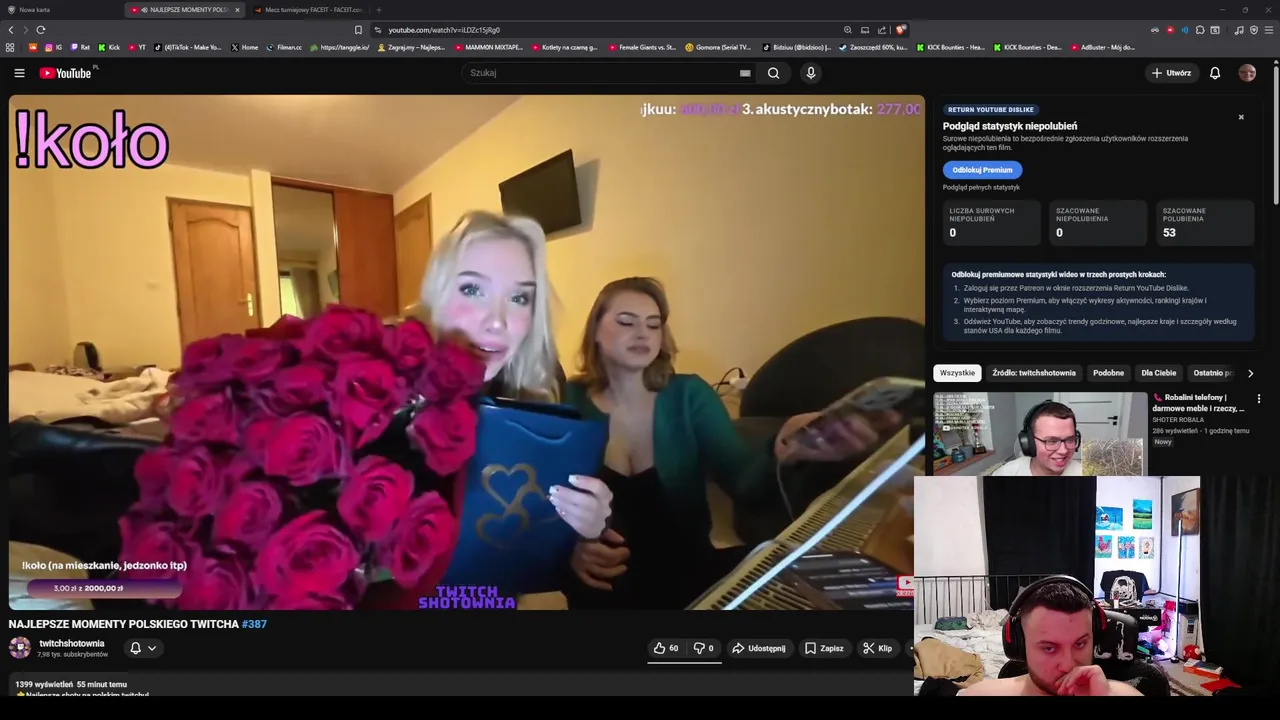The width and height of the screenshot is (1280, 720).
Task: Create a clip with Klip button
Action: [x=878, y=648]
